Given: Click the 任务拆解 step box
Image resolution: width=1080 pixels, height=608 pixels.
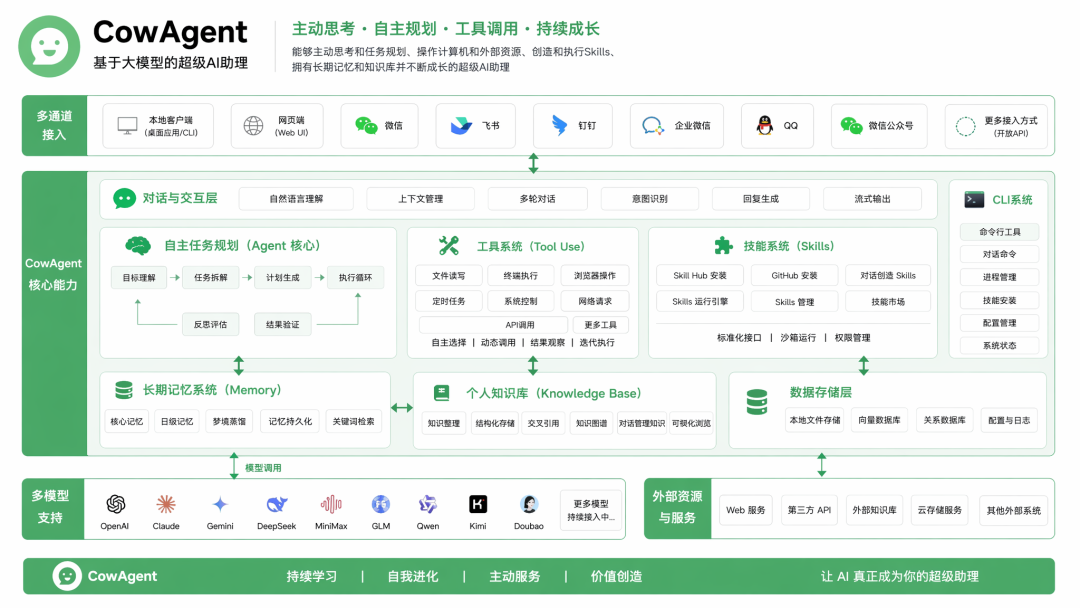Looking at the screenshot, I should pyautogui.click(x=211, y=277).
